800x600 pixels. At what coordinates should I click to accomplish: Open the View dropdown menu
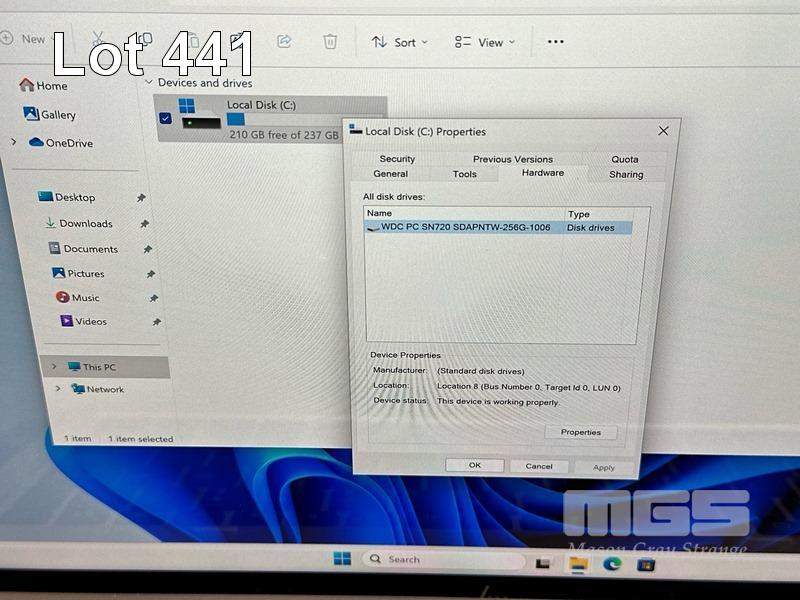pos(485,42)
